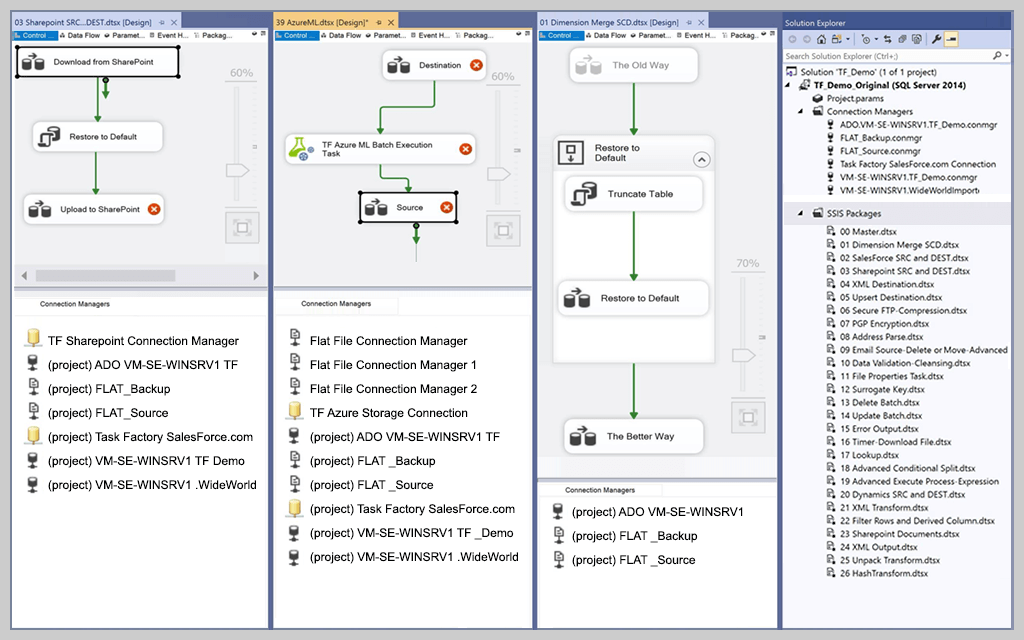This screenshot has height=640, width=1024.
Task: Select the Upload to SharePoint task icon
Action: 40,209
